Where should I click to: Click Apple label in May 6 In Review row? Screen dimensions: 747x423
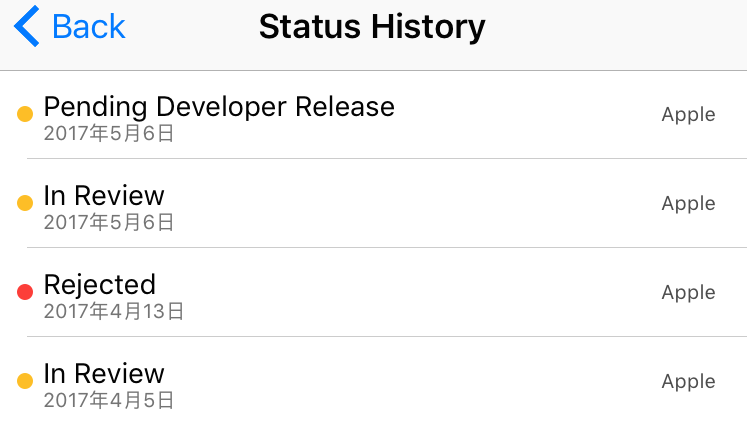pos(688,203)
